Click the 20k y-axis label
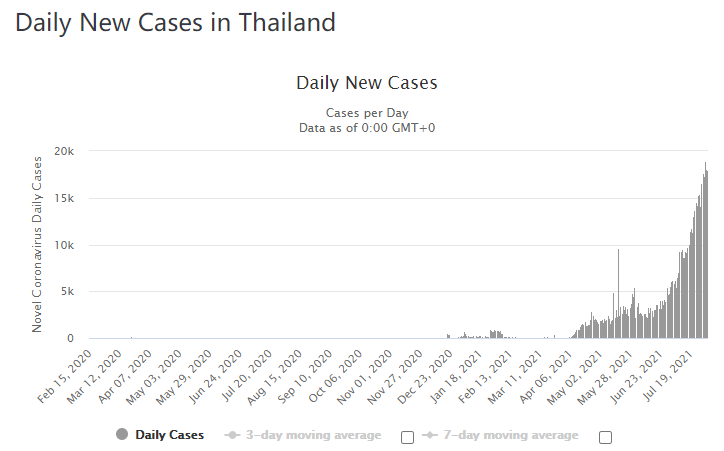Viewport: 724px width, 451px height. 64,151
